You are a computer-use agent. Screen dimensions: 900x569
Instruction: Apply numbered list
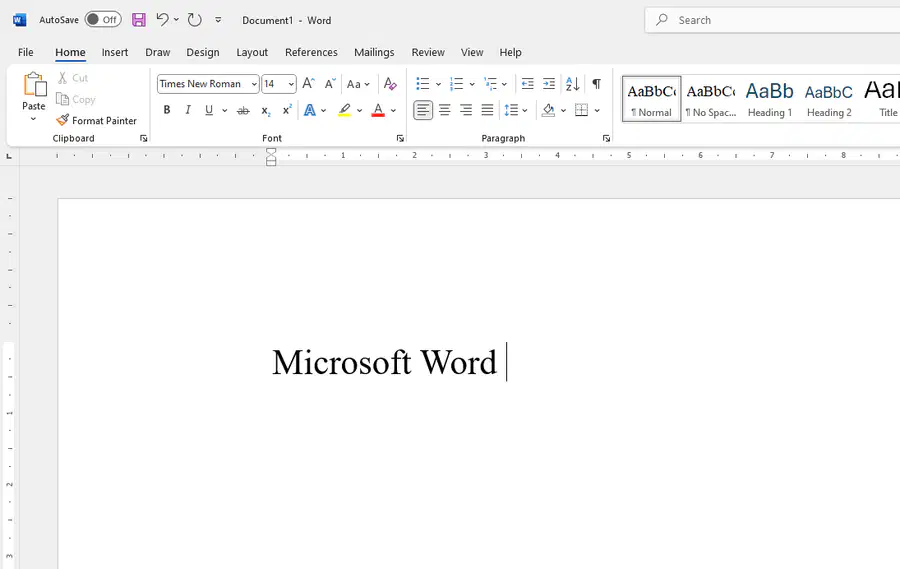tap(456, 84)
